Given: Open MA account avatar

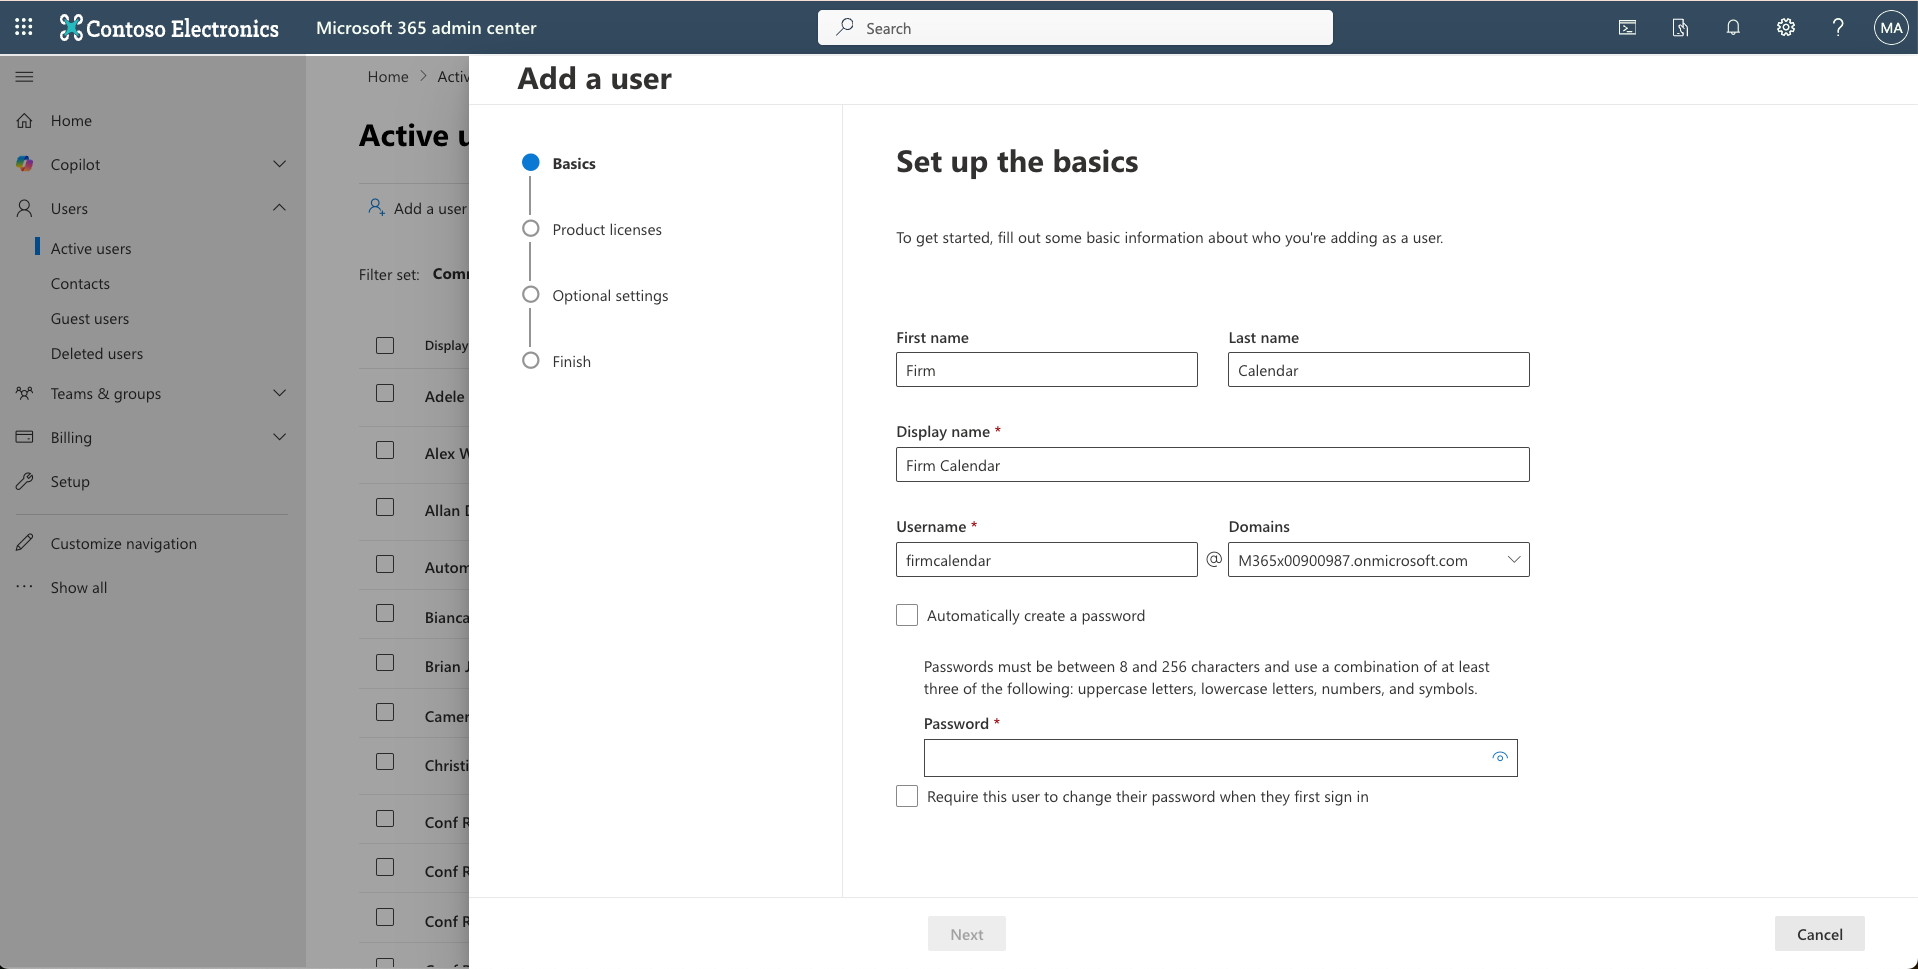Looking at the screenshot, I should coord(1891,28).
